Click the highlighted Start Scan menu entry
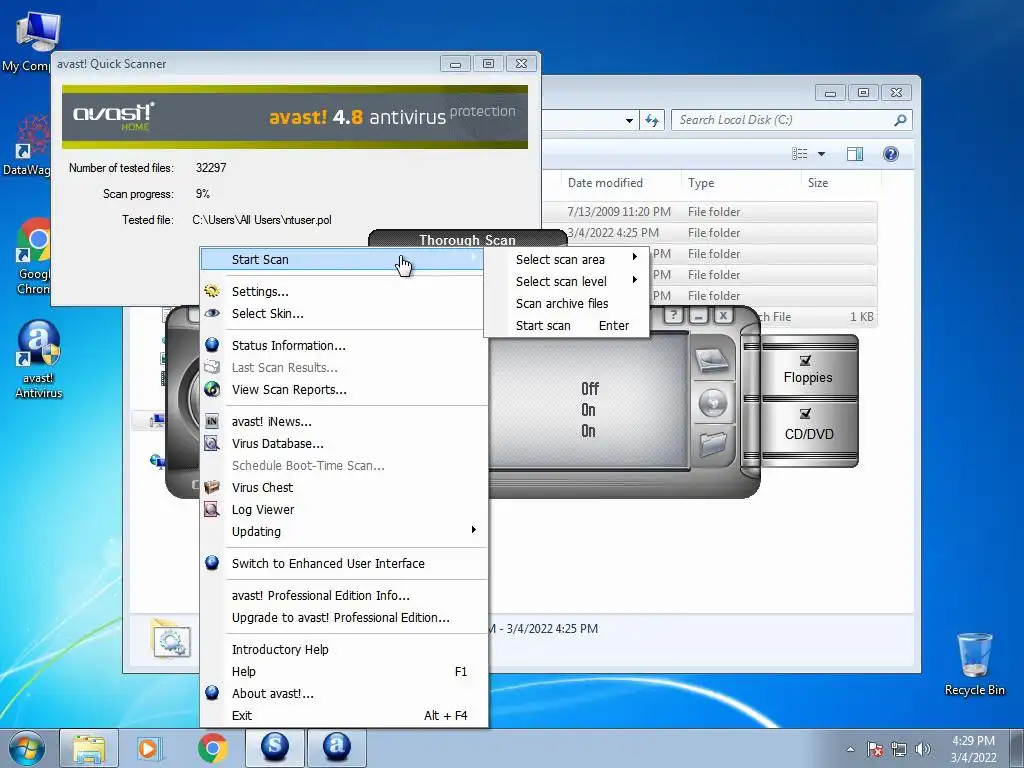Viewport: 1024px width, 768px height. click(344, 259)
